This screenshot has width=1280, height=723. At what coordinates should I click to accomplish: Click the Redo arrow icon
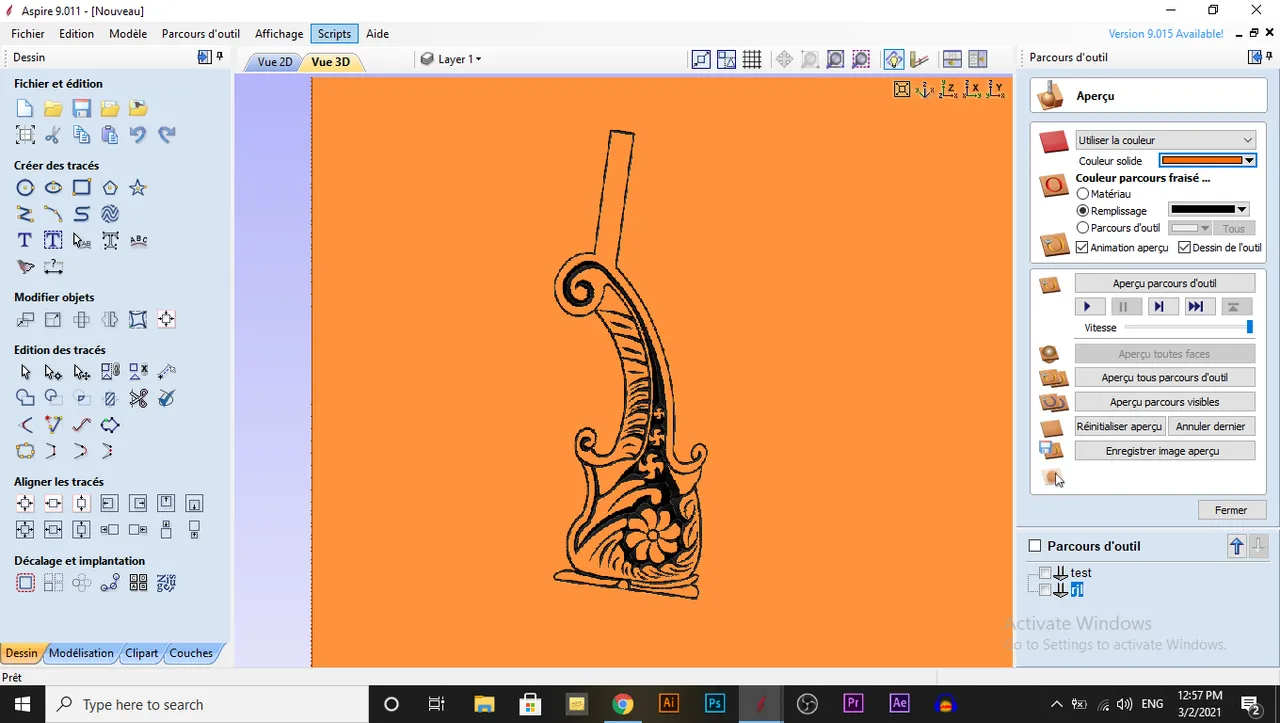166,134
